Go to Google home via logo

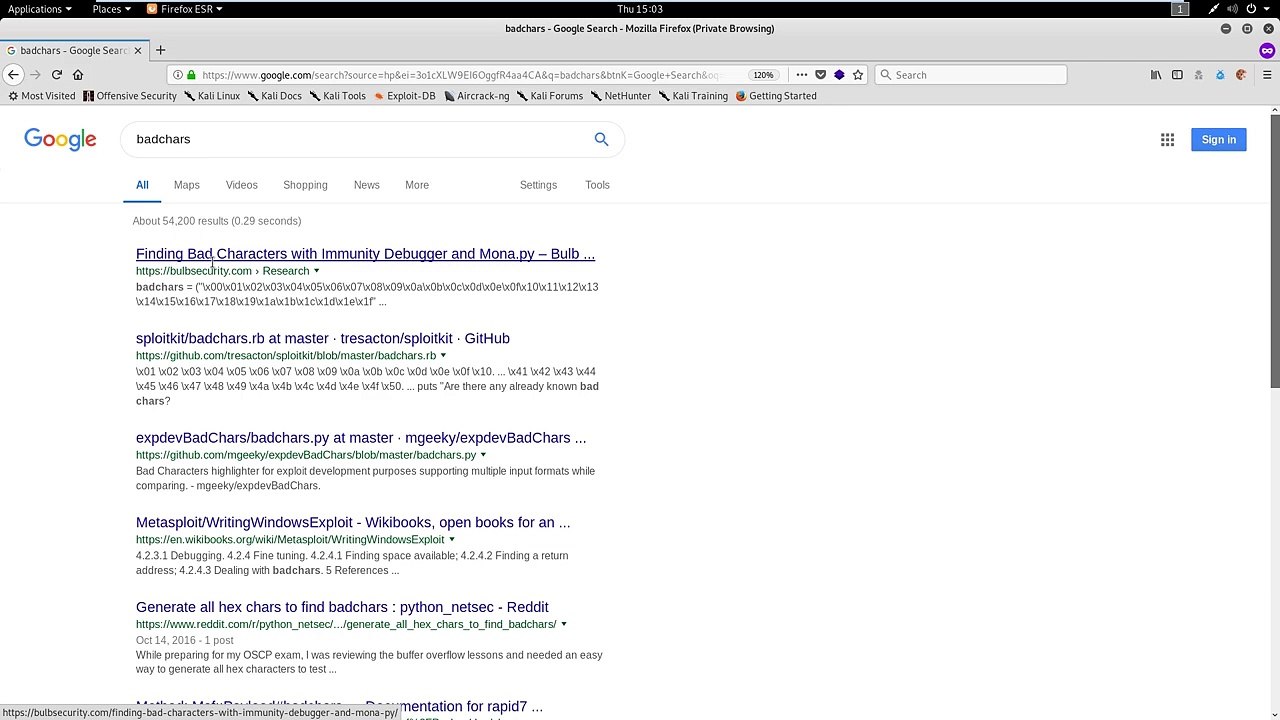click(60, 140)
